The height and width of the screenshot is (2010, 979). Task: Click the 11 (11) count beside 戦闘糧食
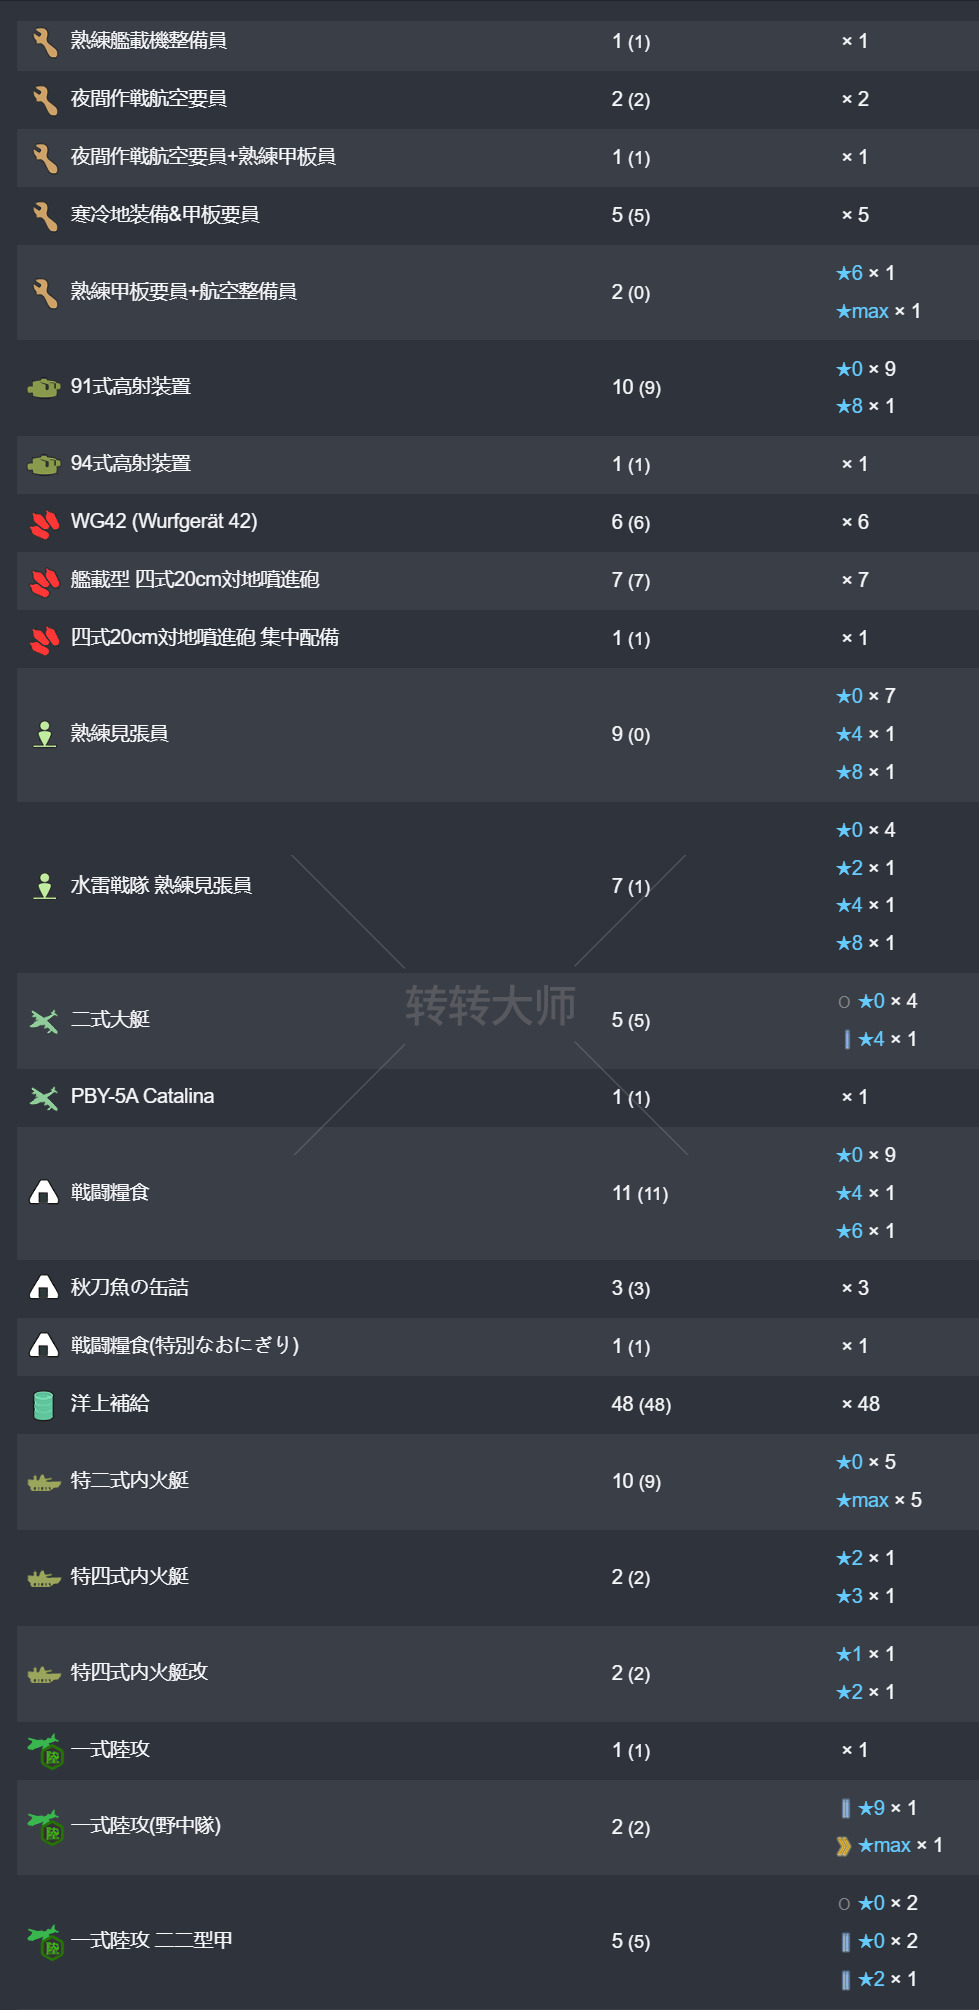640,1193
